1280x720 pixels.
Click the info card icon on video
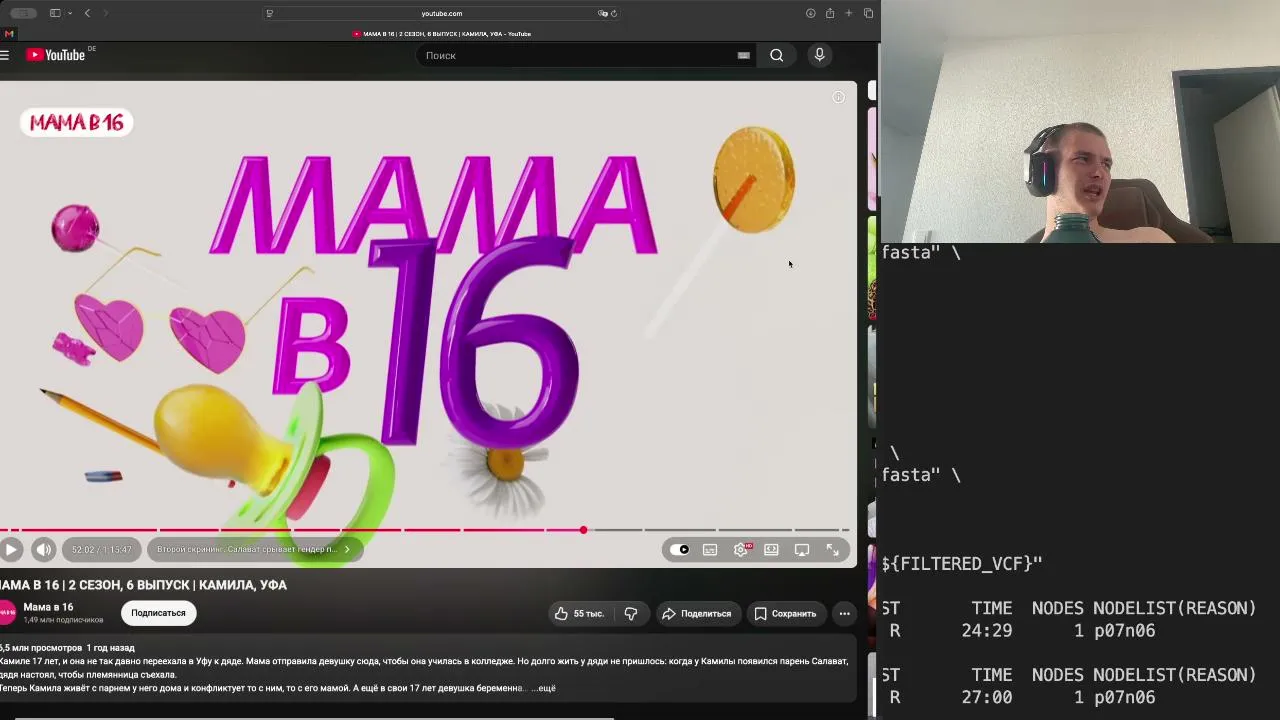[x=838, y=97]
